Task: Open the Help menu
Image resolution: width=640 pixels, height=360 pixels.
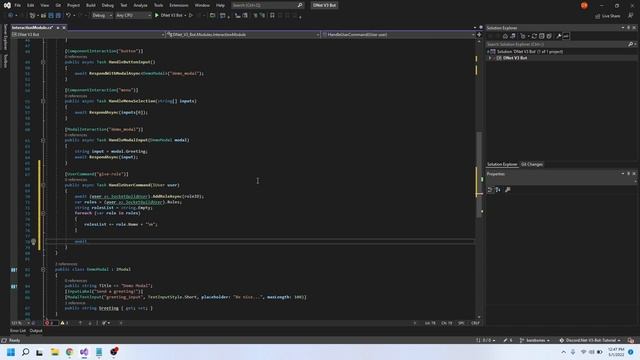Action: click(220, 5)
